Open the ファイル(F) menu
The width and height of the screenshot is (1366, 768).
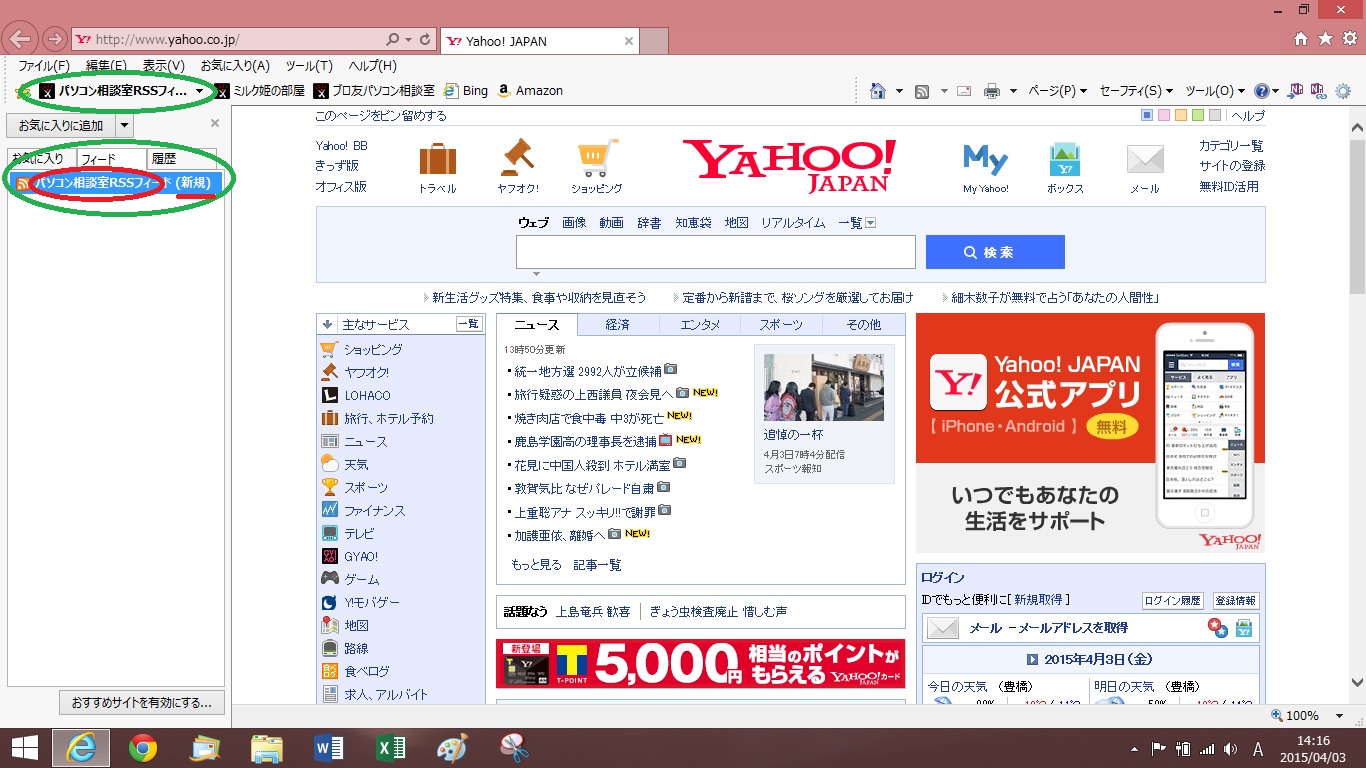44,66
